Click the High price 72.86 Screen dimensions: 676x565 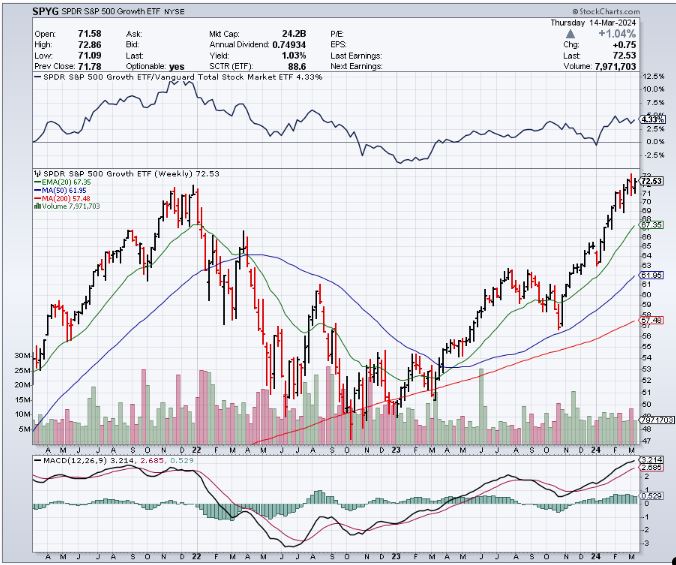90,45
